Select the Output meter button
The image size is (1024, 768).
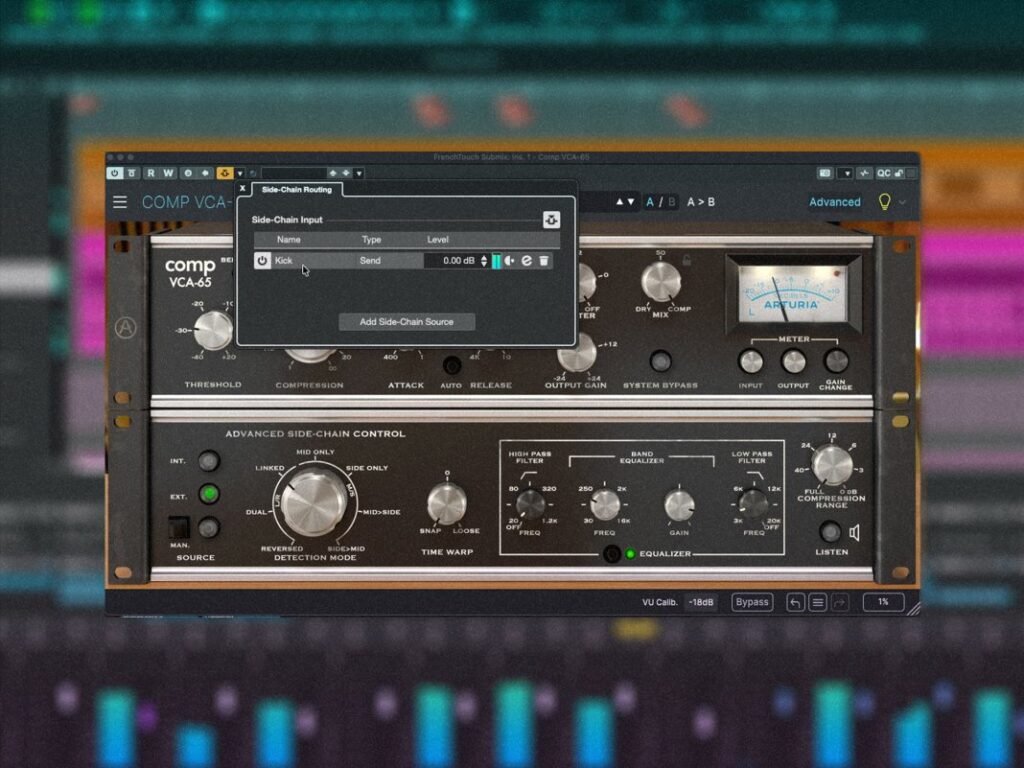(x=793, y=361)
